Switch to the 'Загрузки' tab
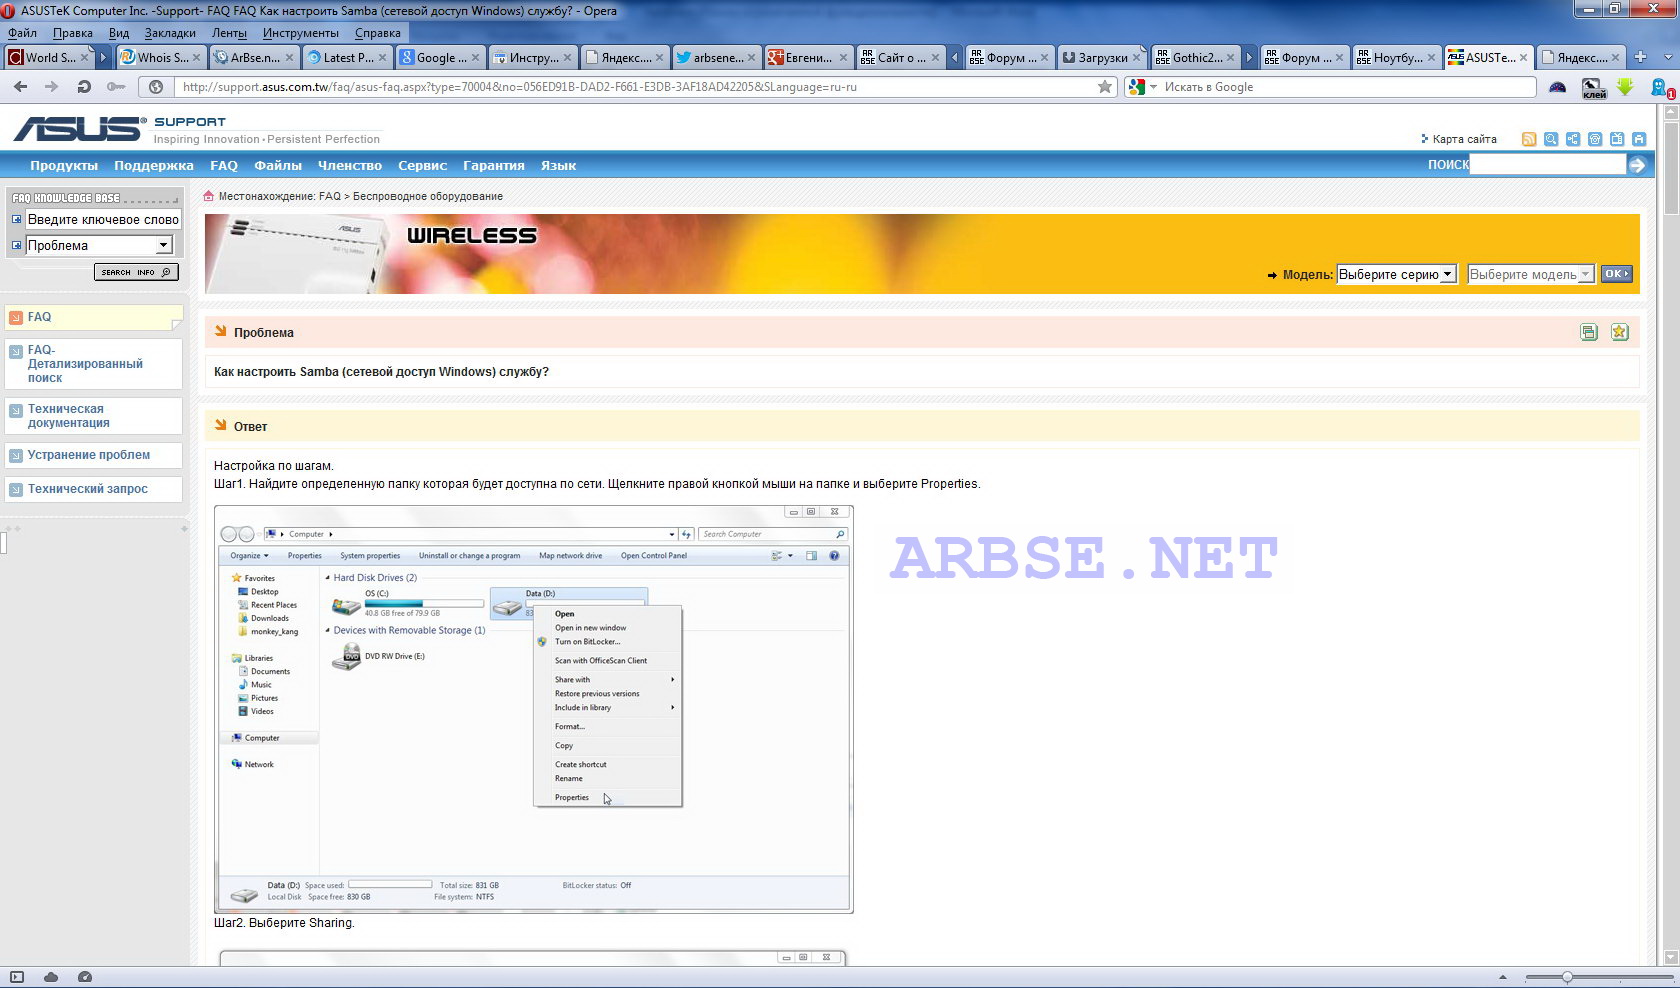 pos(1101,57)
